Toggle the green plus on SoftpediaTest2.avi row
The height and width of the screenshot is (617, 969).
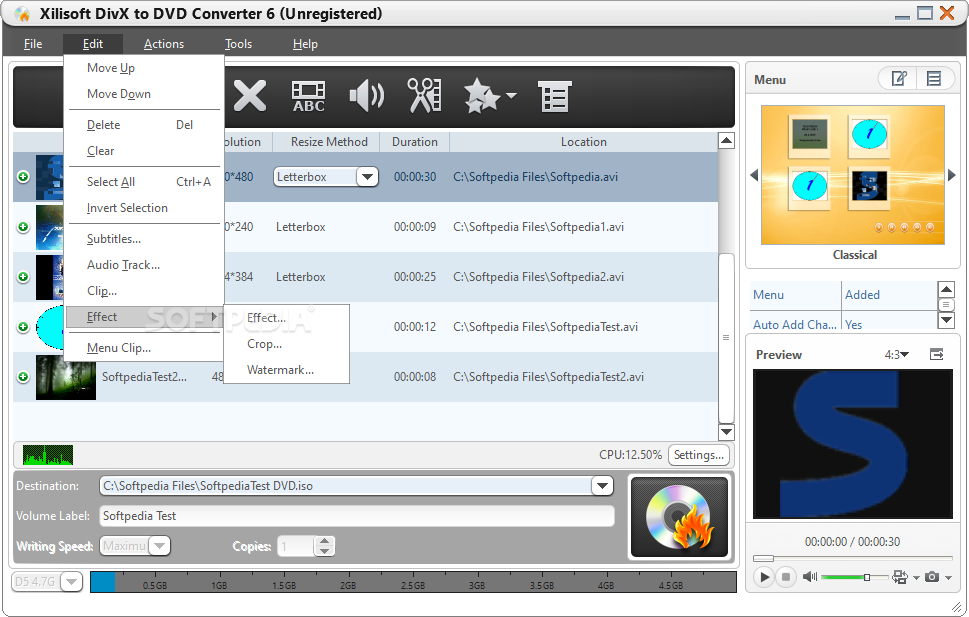pyautogui.click(x=23, y=377)
